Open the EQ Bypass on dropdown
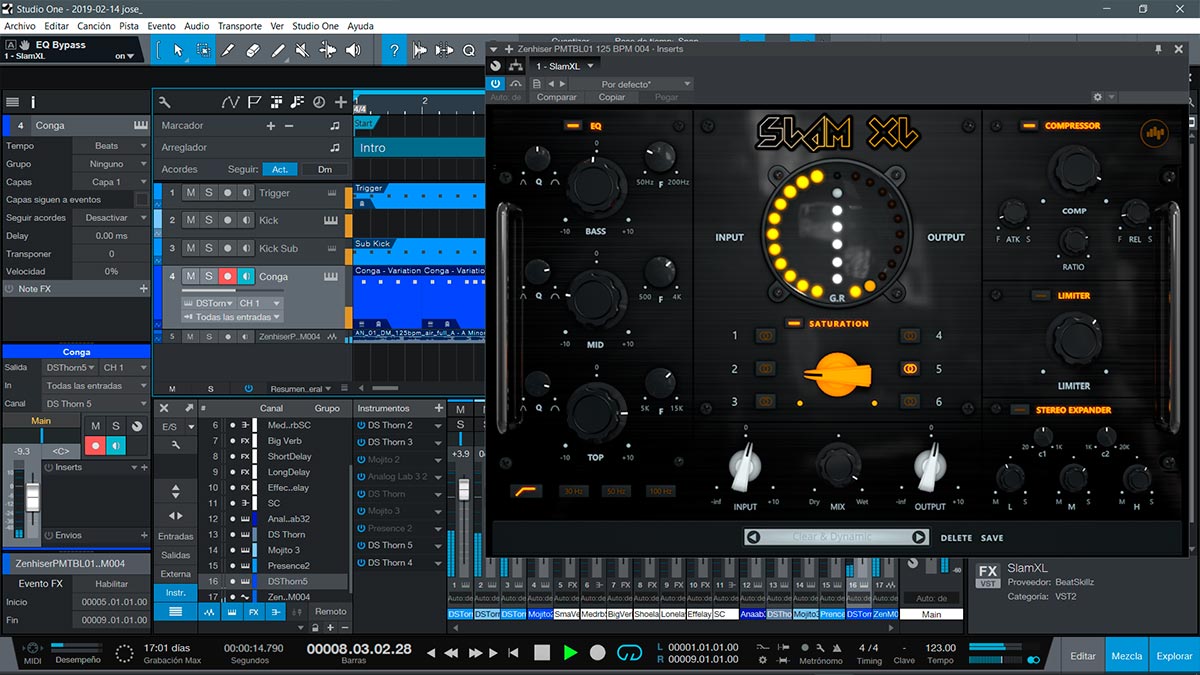Image resolution: width=1200 pixels, height=675 pixels. tap(126, 56)
